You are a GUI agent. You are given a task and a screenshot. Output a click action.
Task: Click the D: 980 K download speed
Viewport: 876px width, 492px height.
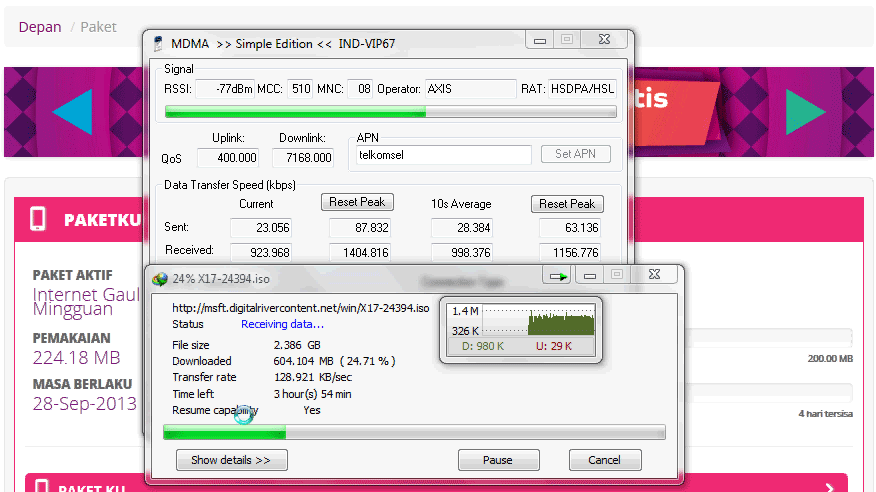point(483,346)
